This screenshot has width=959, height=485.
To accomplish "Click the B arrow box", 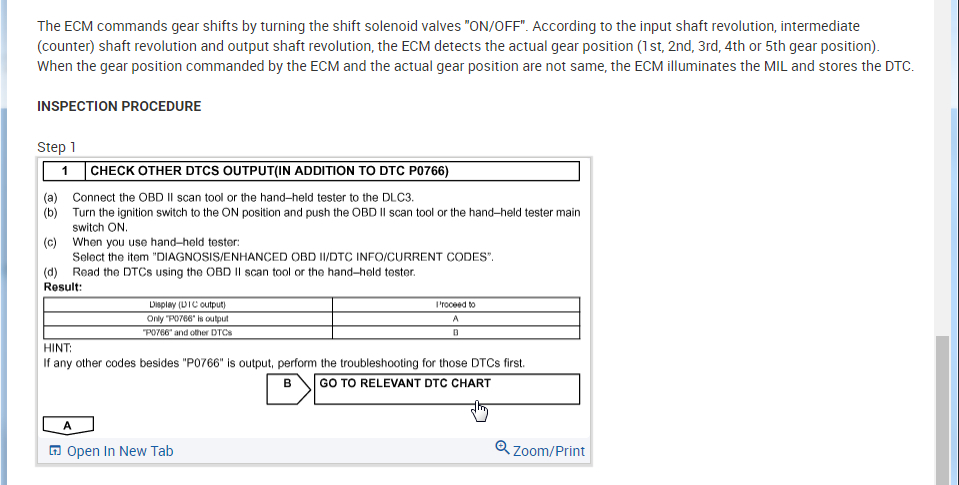I will (287, 389).
